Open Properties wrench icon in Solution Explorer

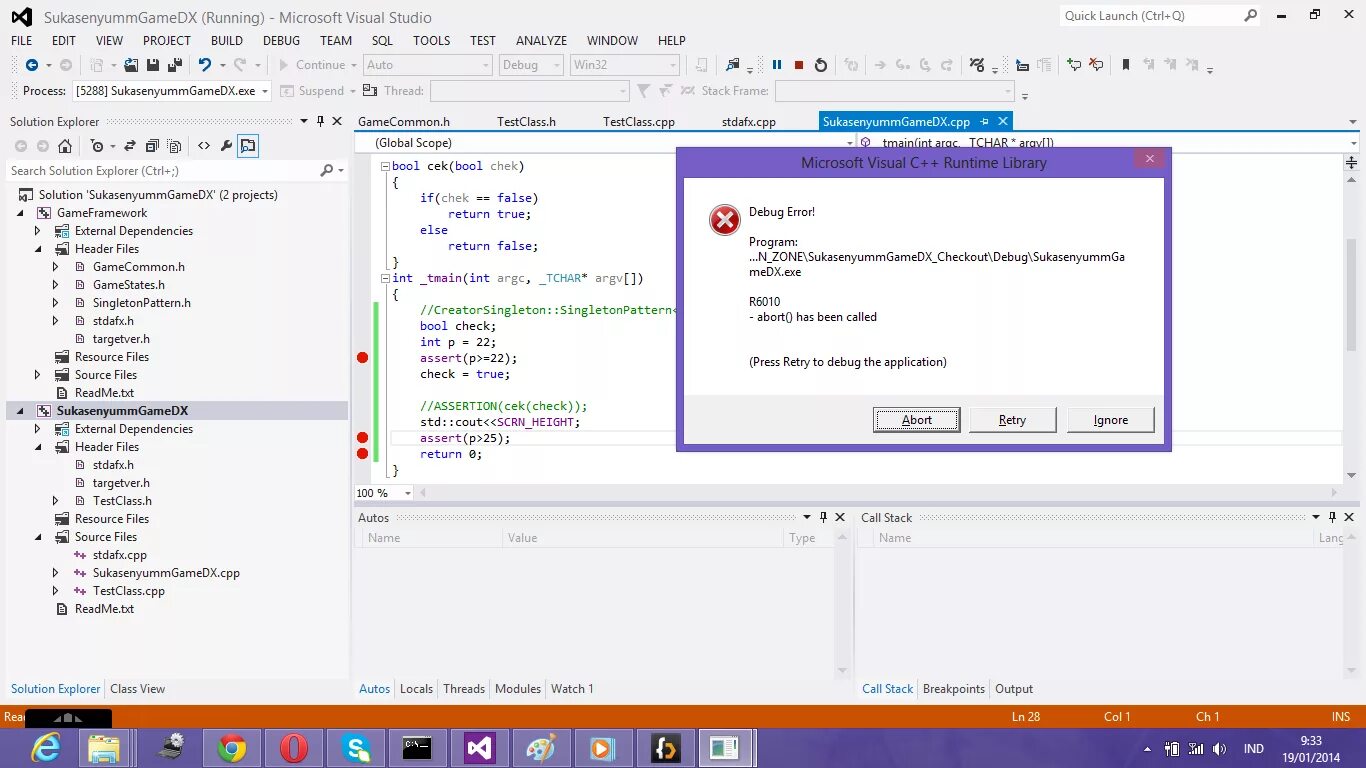point(226,146)
